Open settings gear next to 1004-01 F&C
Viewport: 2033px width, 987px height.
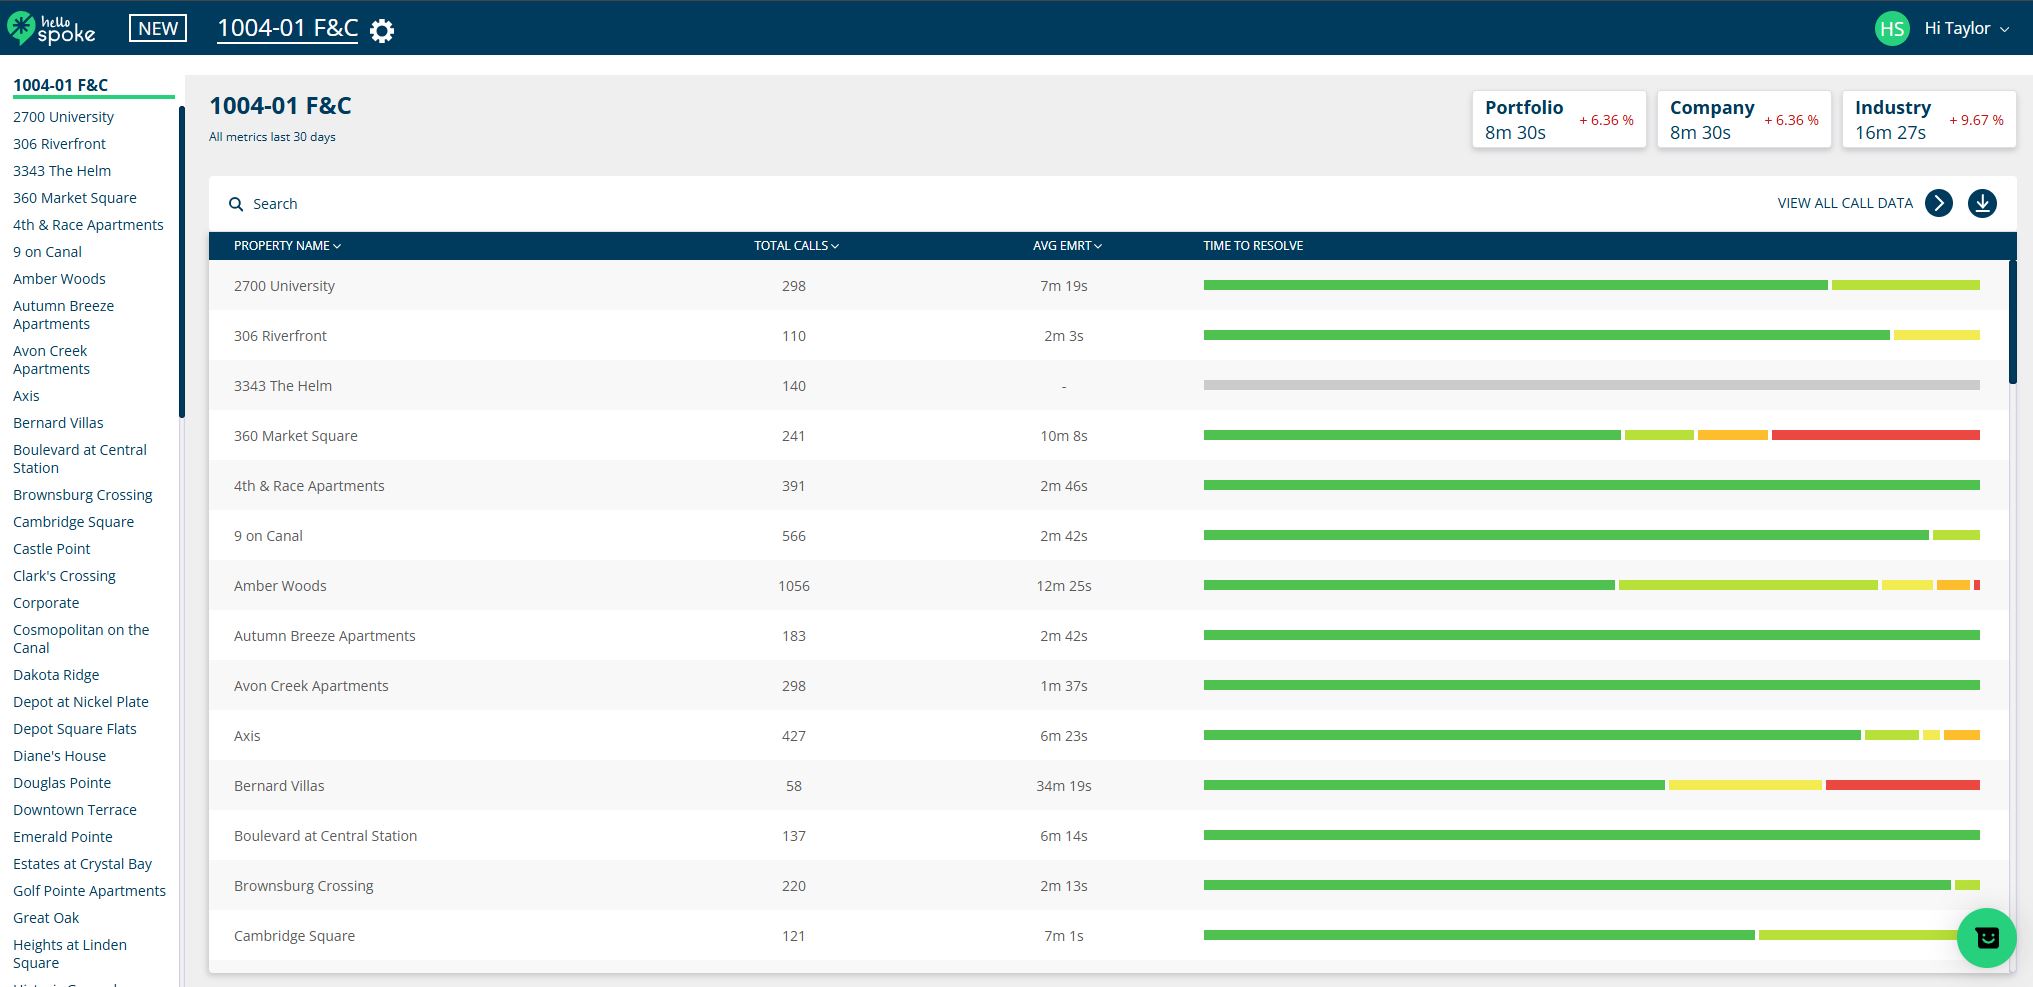pyautogui.click(x=382, y=31)
